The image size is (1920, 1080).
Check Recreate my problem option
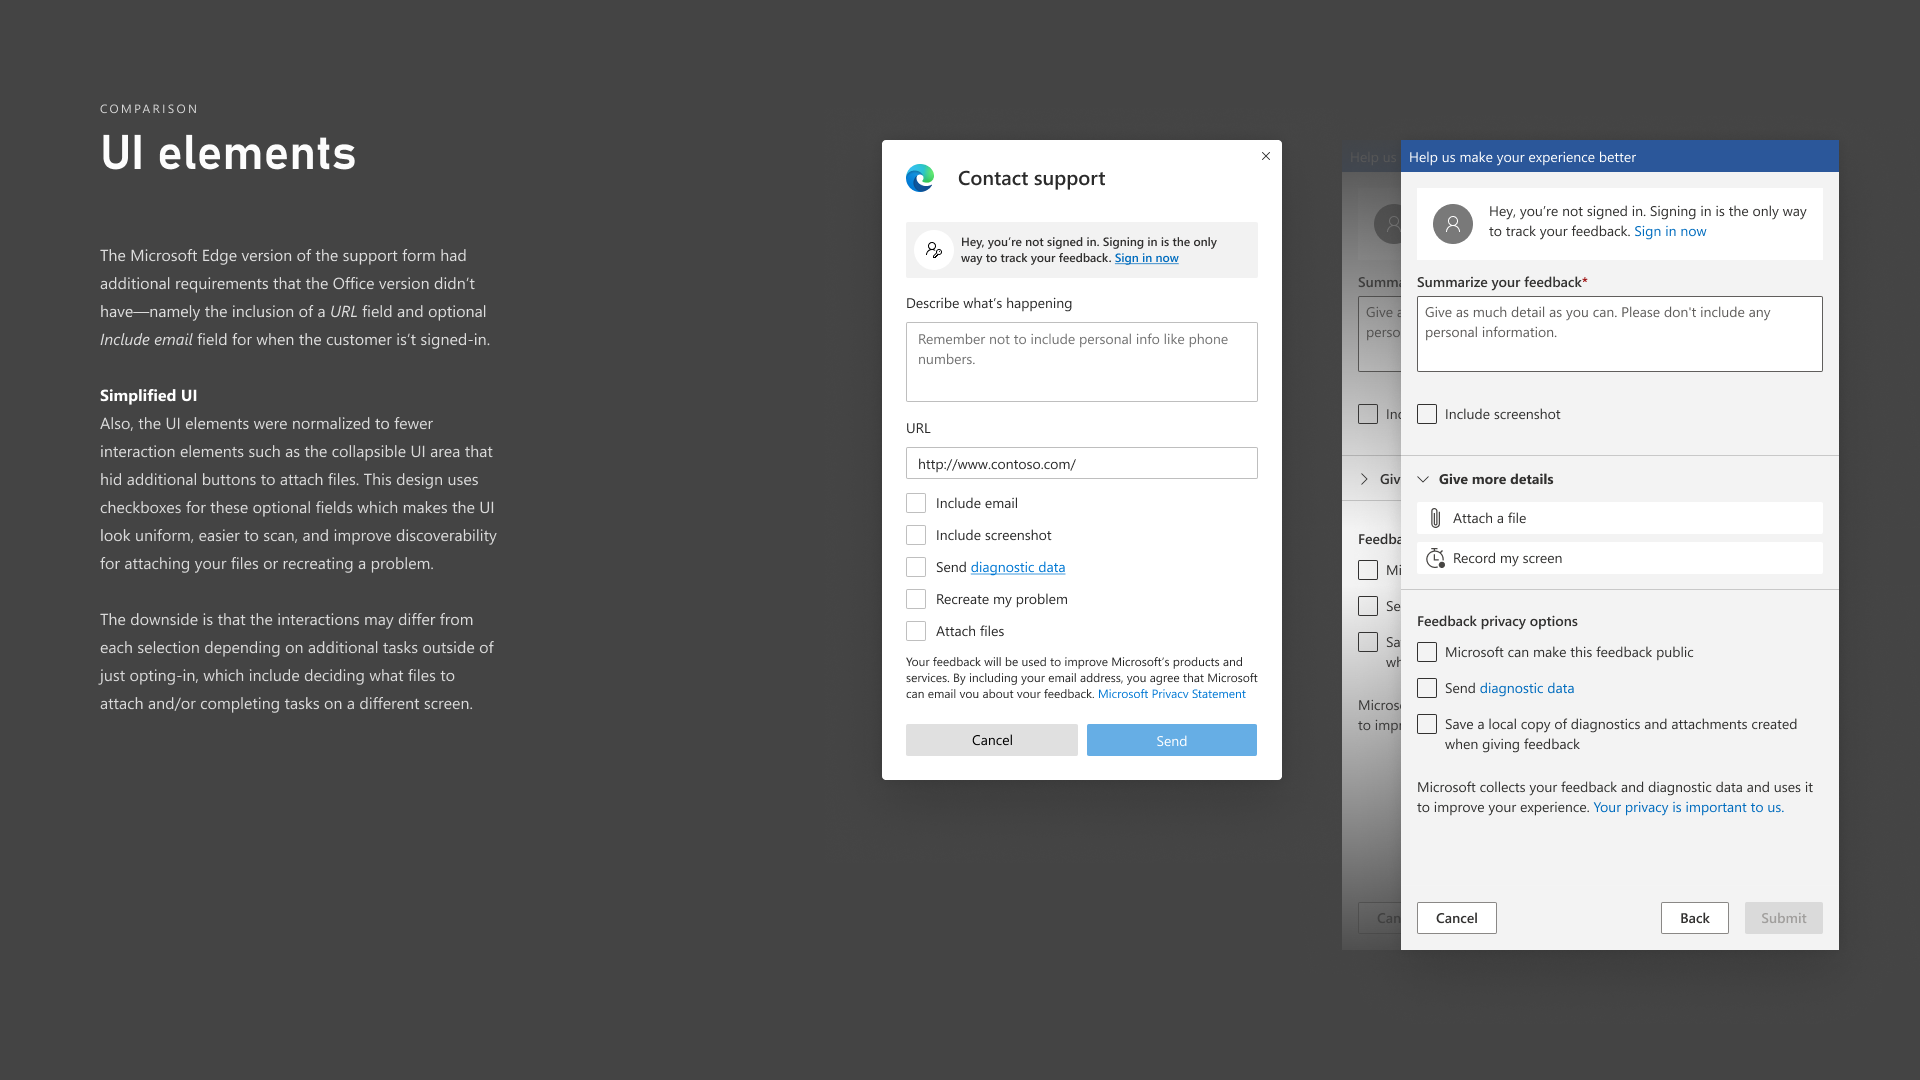click(916, 599)
